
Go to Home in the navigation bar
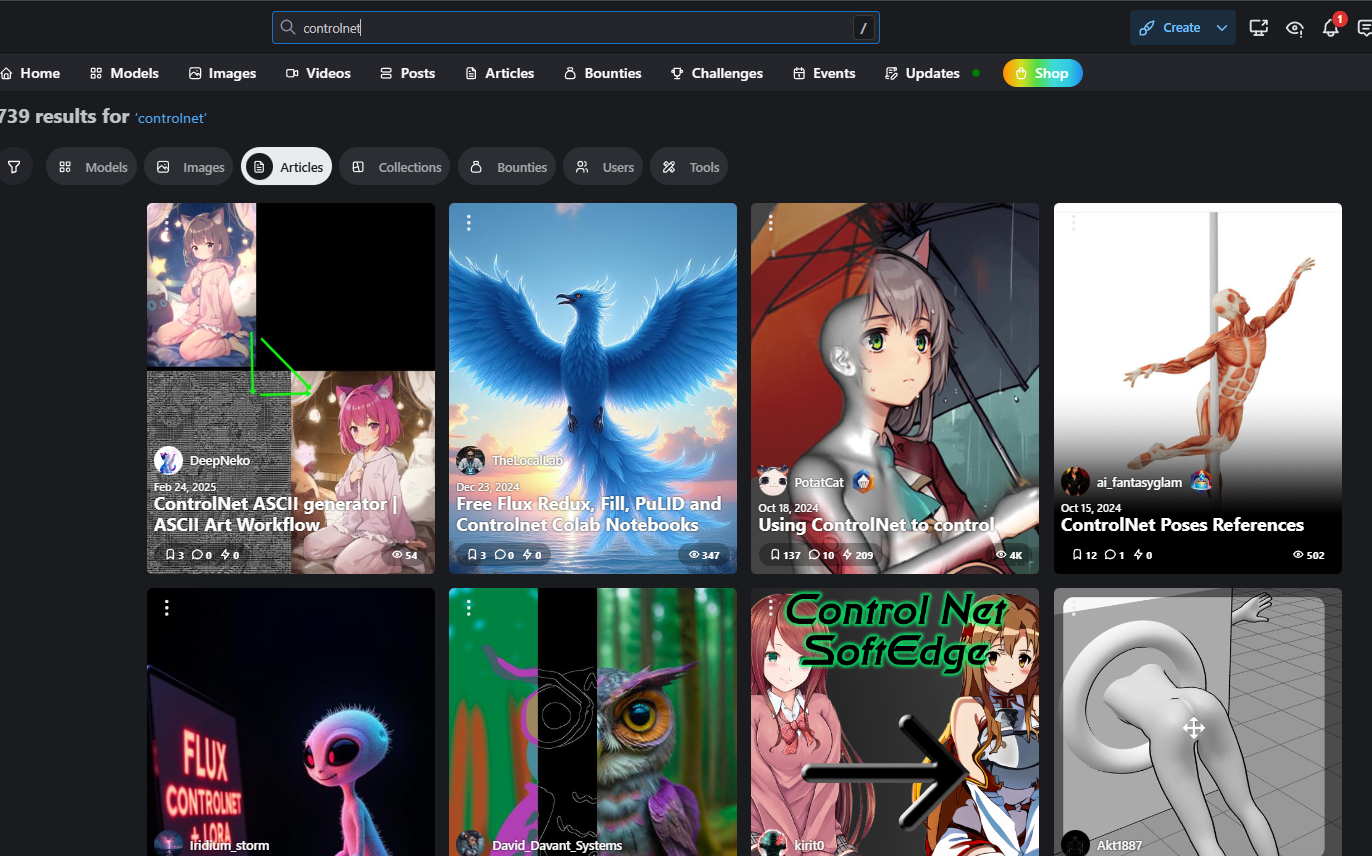(30, 73)
